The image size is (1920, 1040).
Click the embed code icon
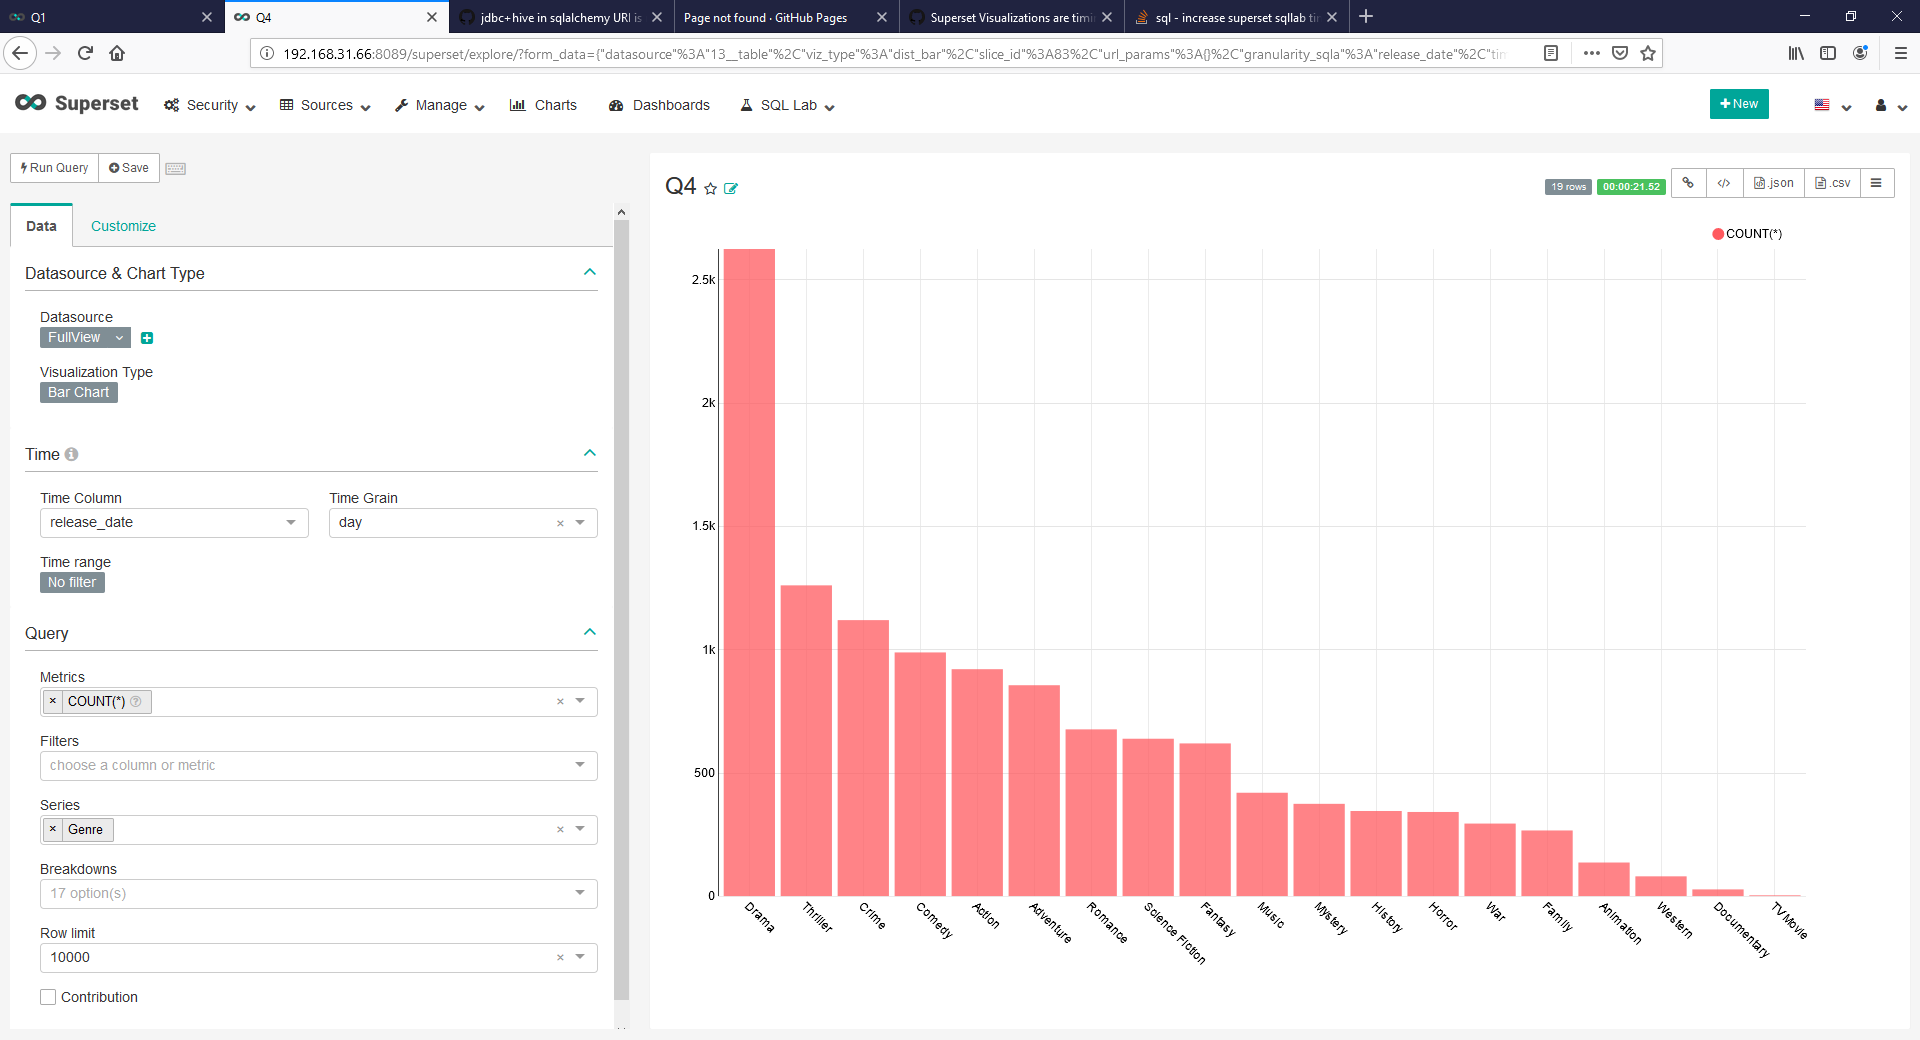(x=1724, y=183)
